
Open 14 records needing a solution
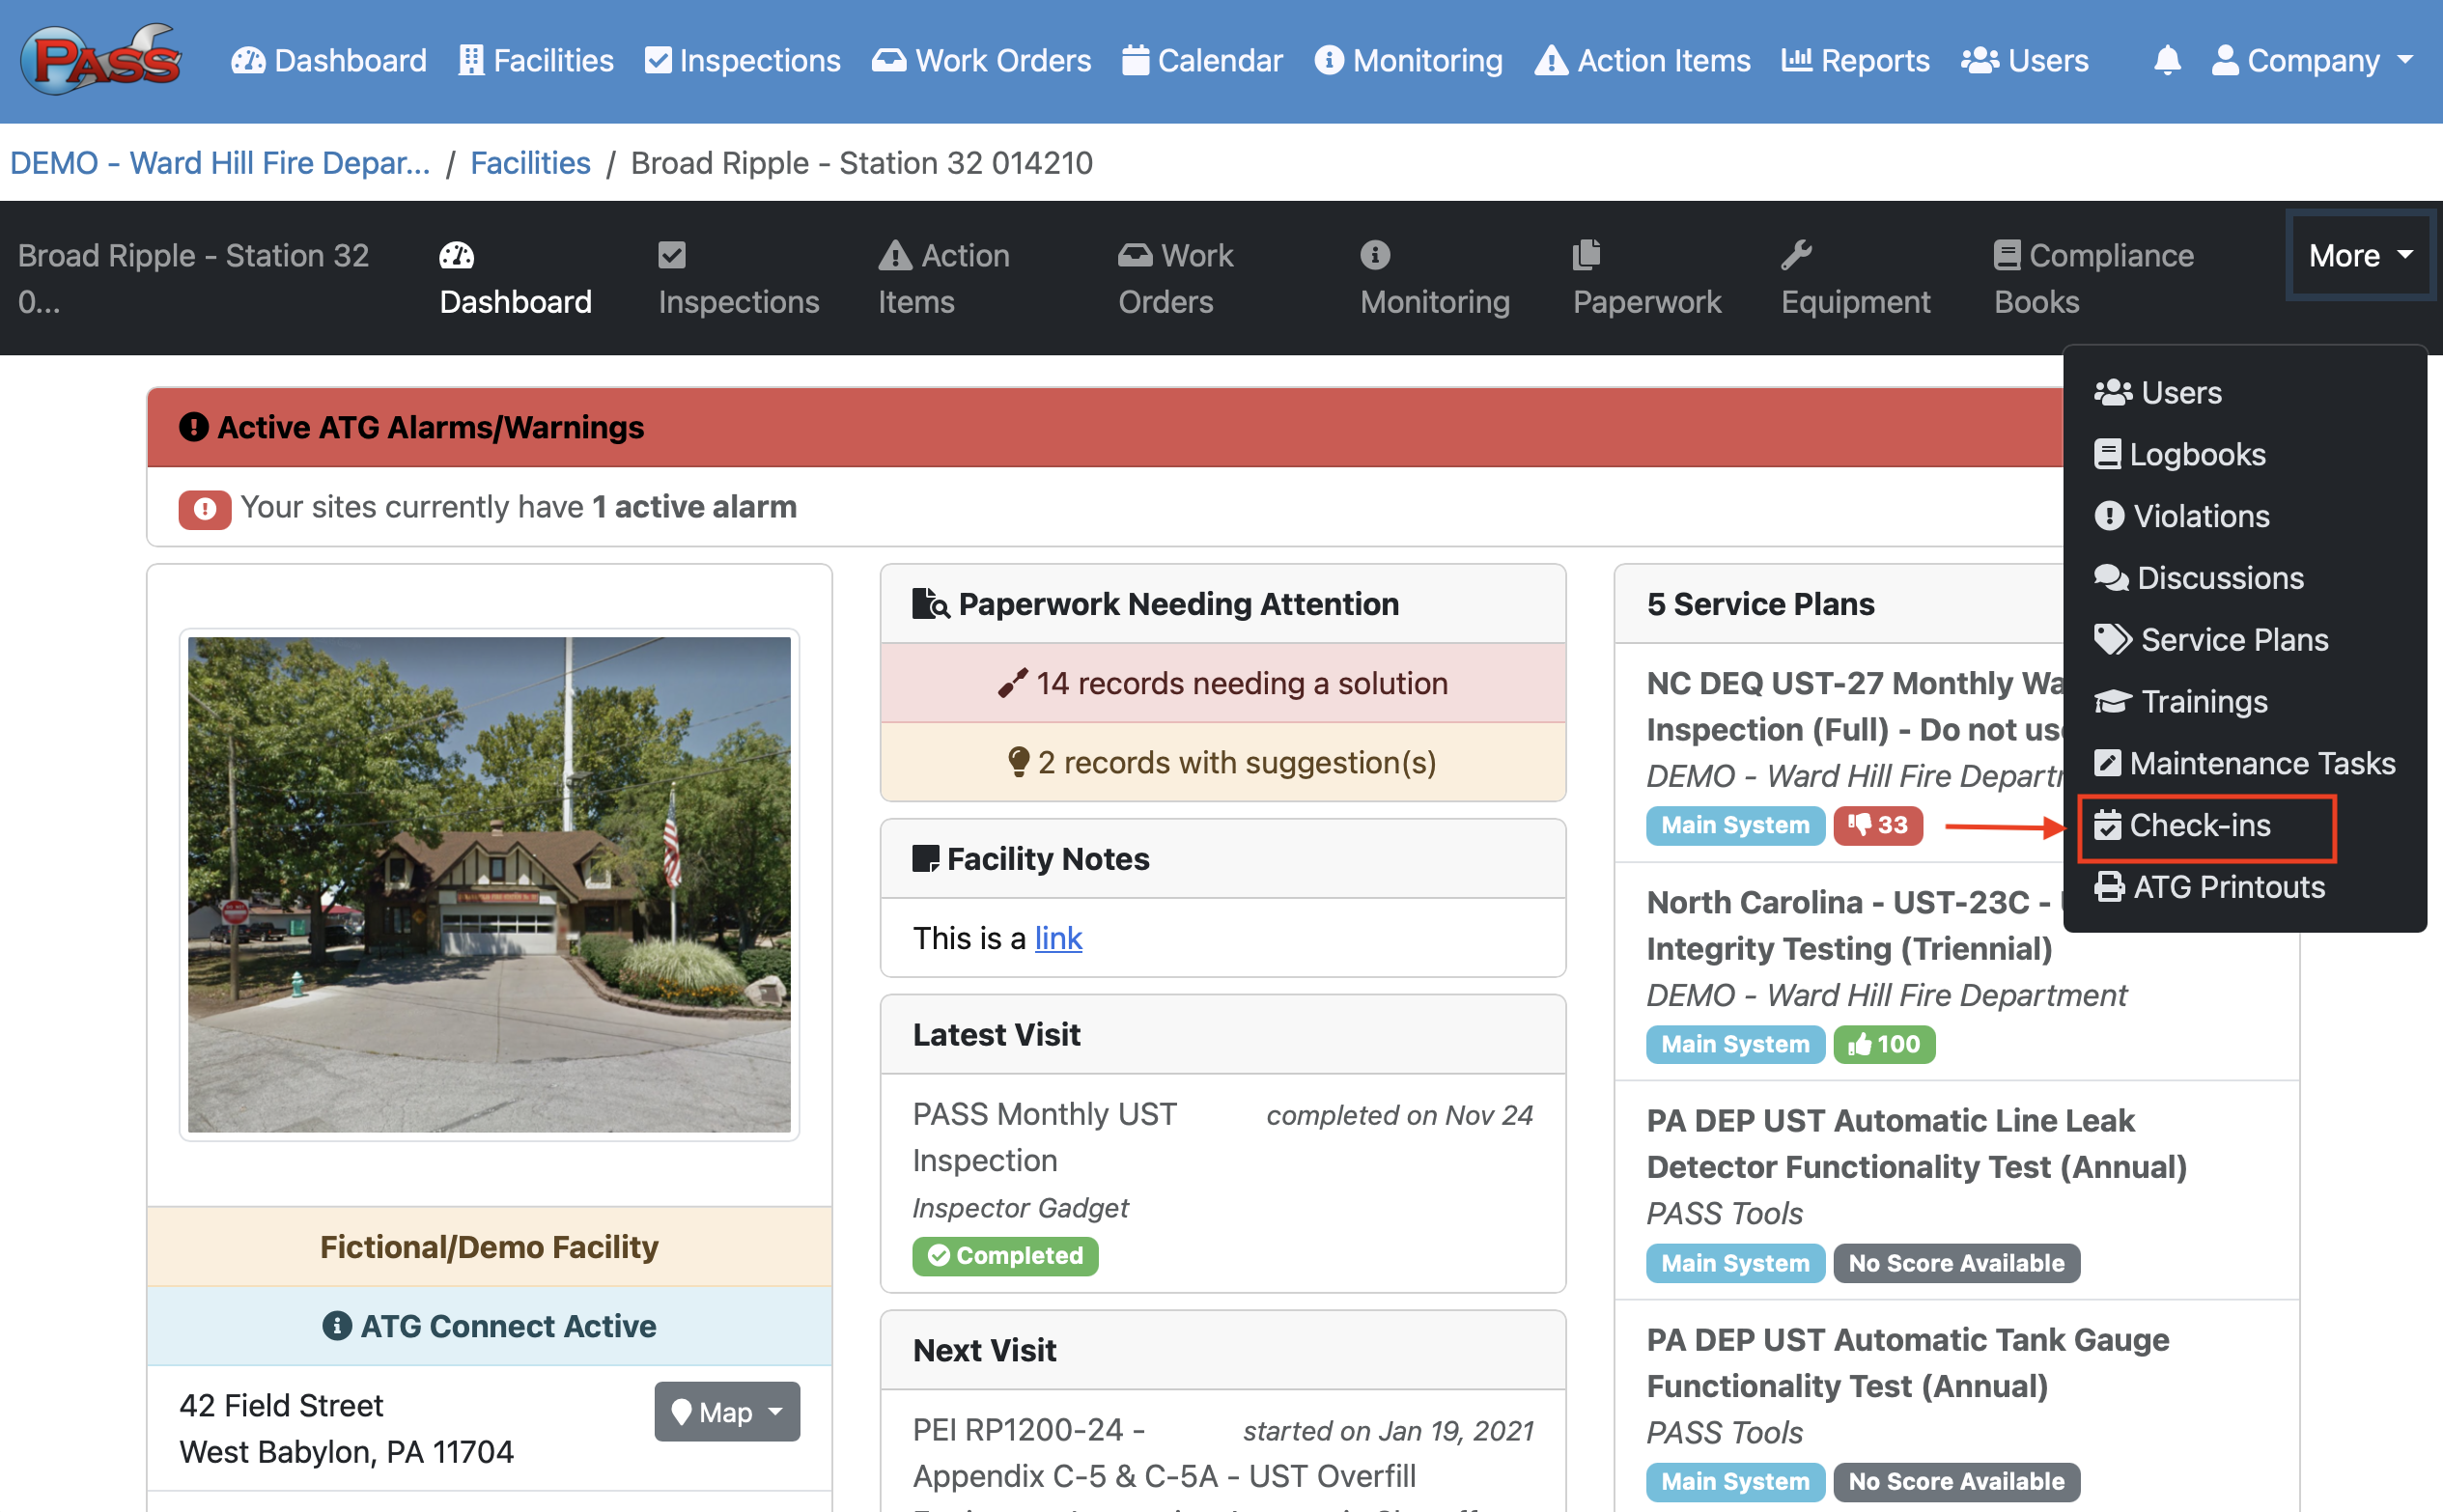point(1222,683)
